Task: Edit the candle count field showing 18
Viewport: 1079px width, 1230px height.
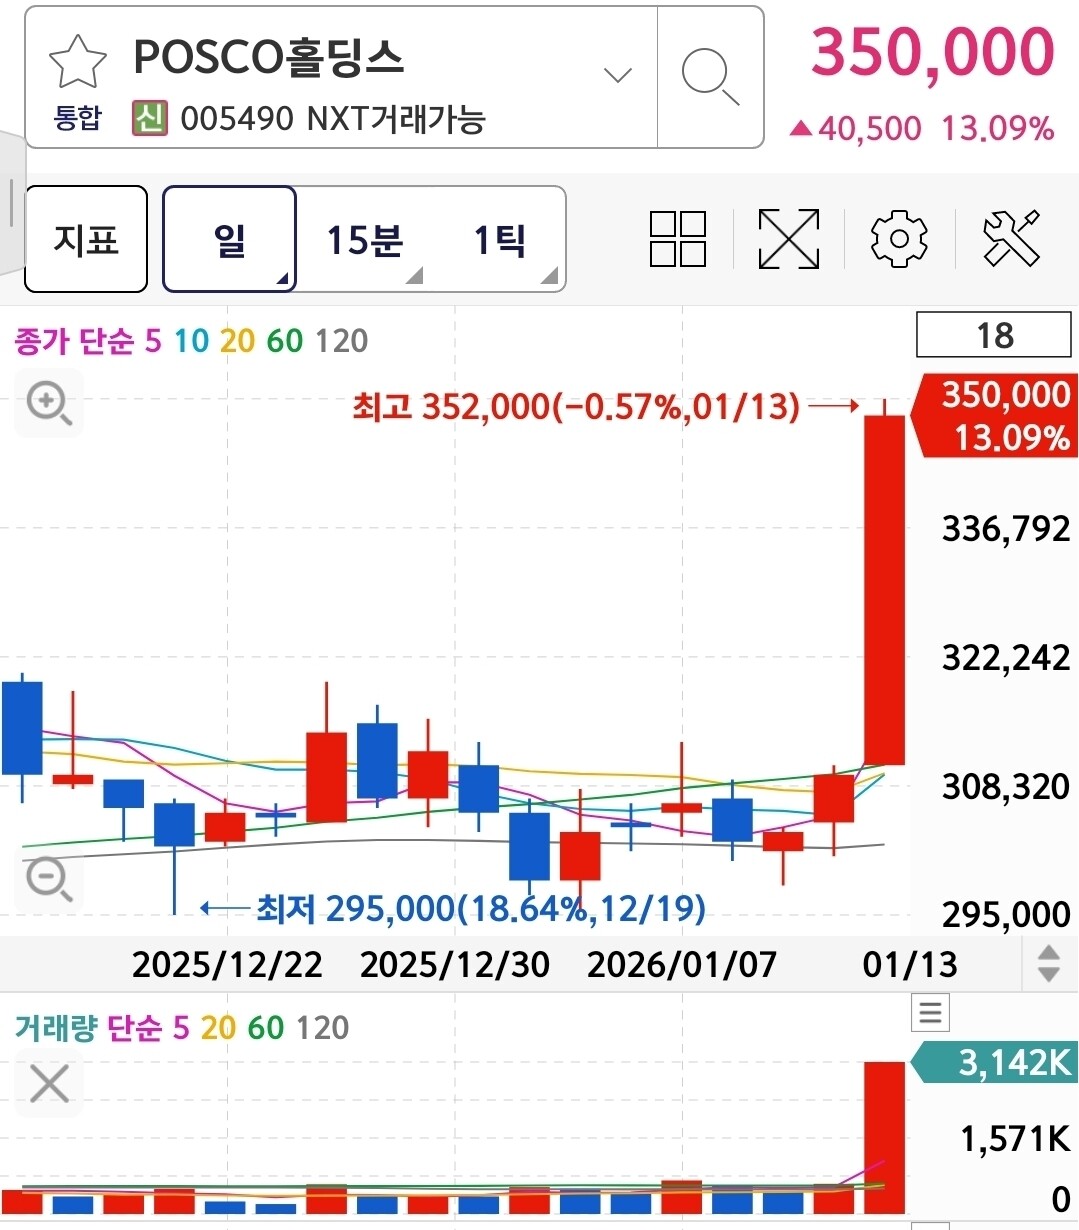Action: pos(994,335)
